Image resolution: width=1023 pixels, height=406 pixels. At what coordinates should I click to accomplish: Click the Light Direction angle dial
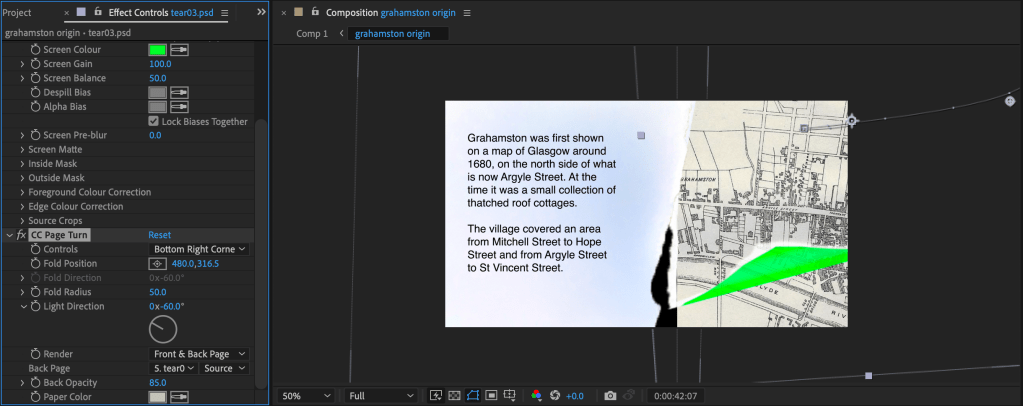163,328
